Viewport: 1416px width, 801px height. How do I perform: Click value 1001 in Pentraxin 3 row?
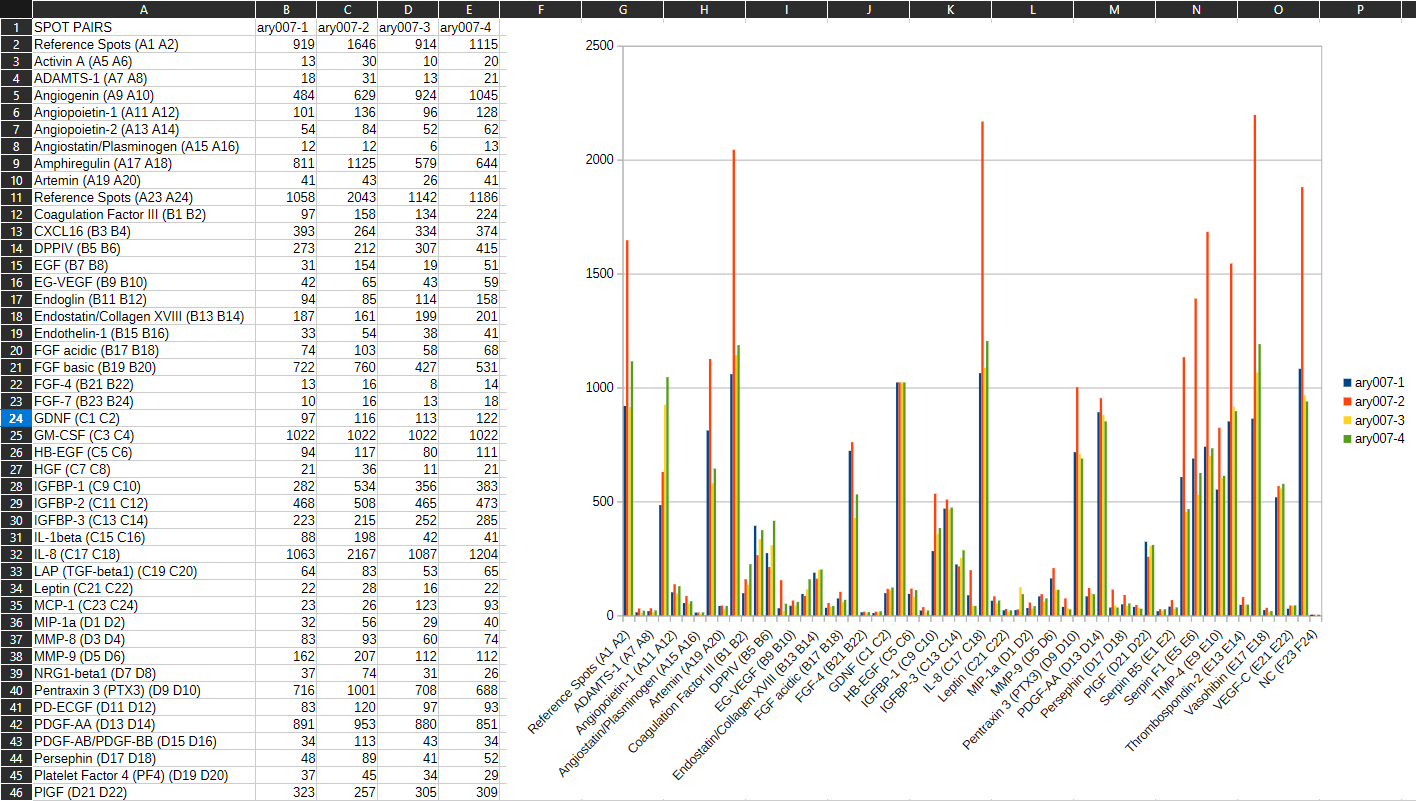pyautogui.click(x=347, y=690)
